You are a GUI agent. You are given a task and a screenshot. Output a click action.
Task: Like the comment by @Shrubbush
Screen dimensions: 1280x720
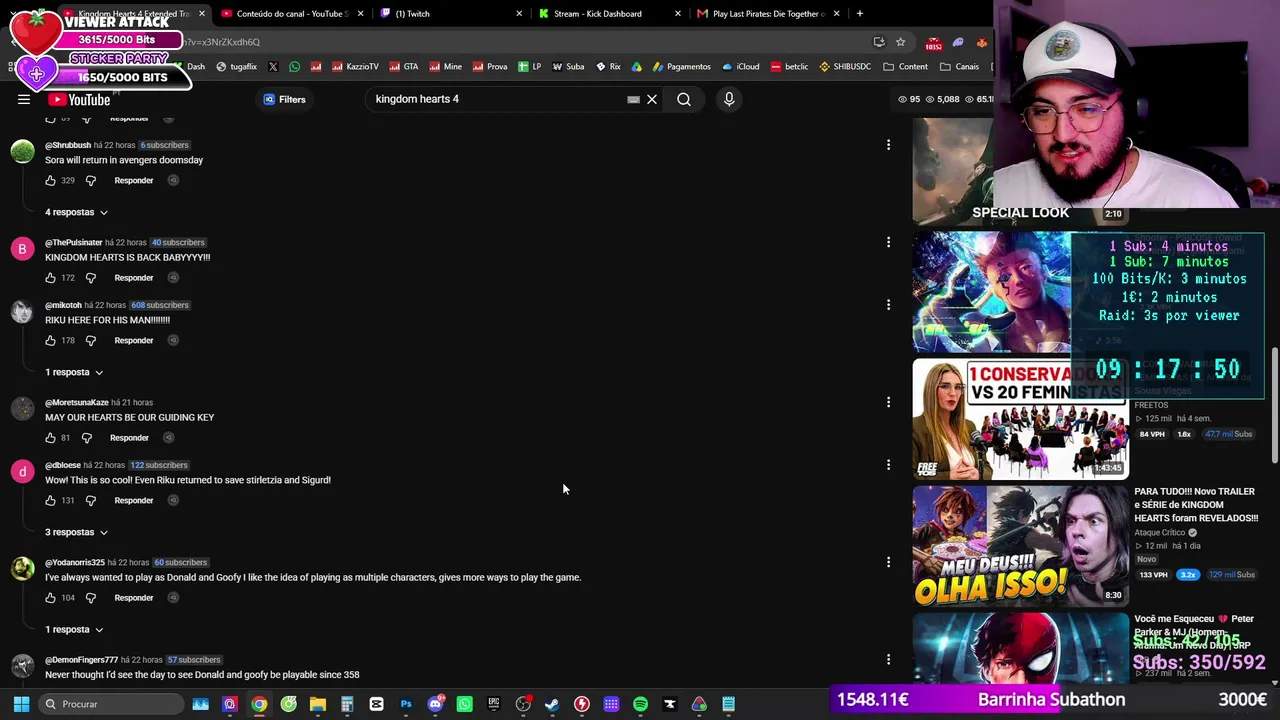50,180
